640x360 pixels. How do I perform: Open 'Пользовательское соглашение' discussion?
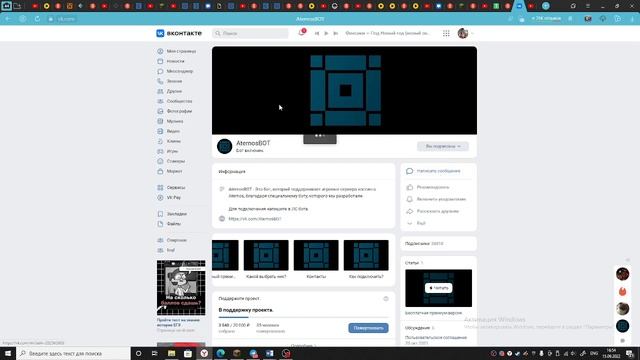436,338
